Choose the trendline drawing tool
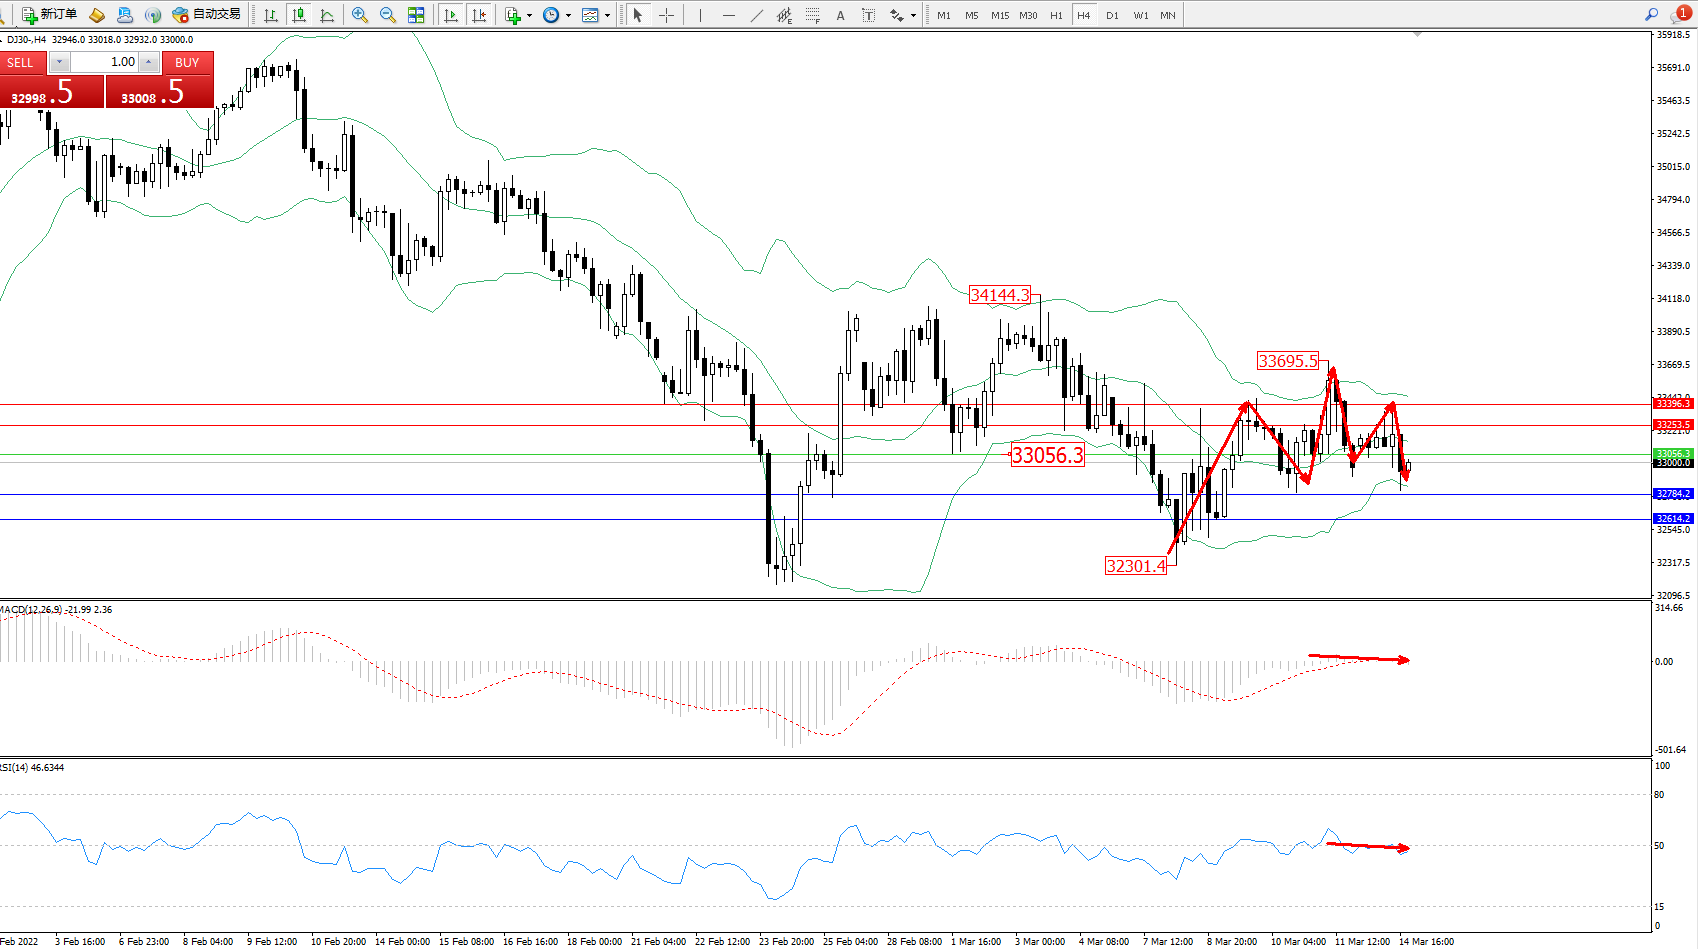Viewport: 1698px width, 949px height. click(756, 15)
